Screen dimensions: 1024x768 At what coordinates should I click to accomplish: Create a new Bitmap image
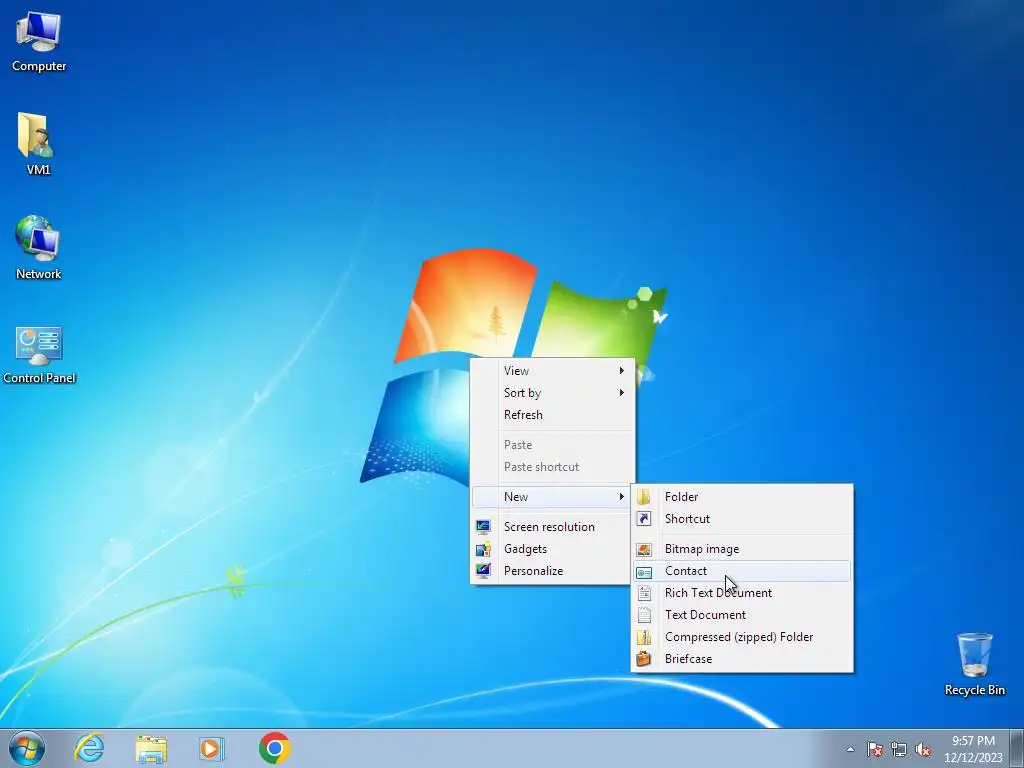coord(742,549)
